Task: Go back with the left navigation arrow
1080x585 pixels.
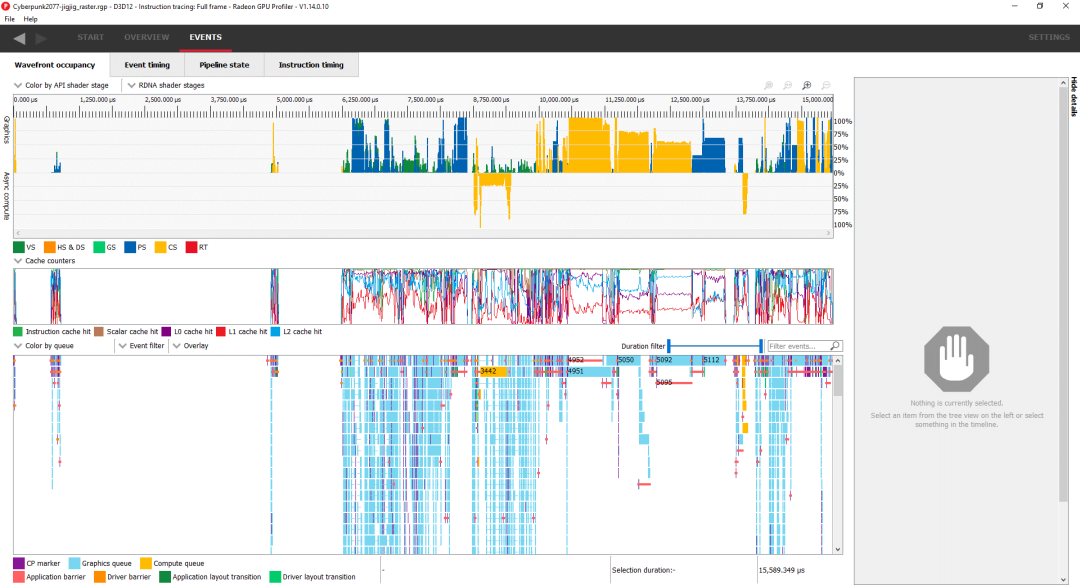Action: click(19, 38)
